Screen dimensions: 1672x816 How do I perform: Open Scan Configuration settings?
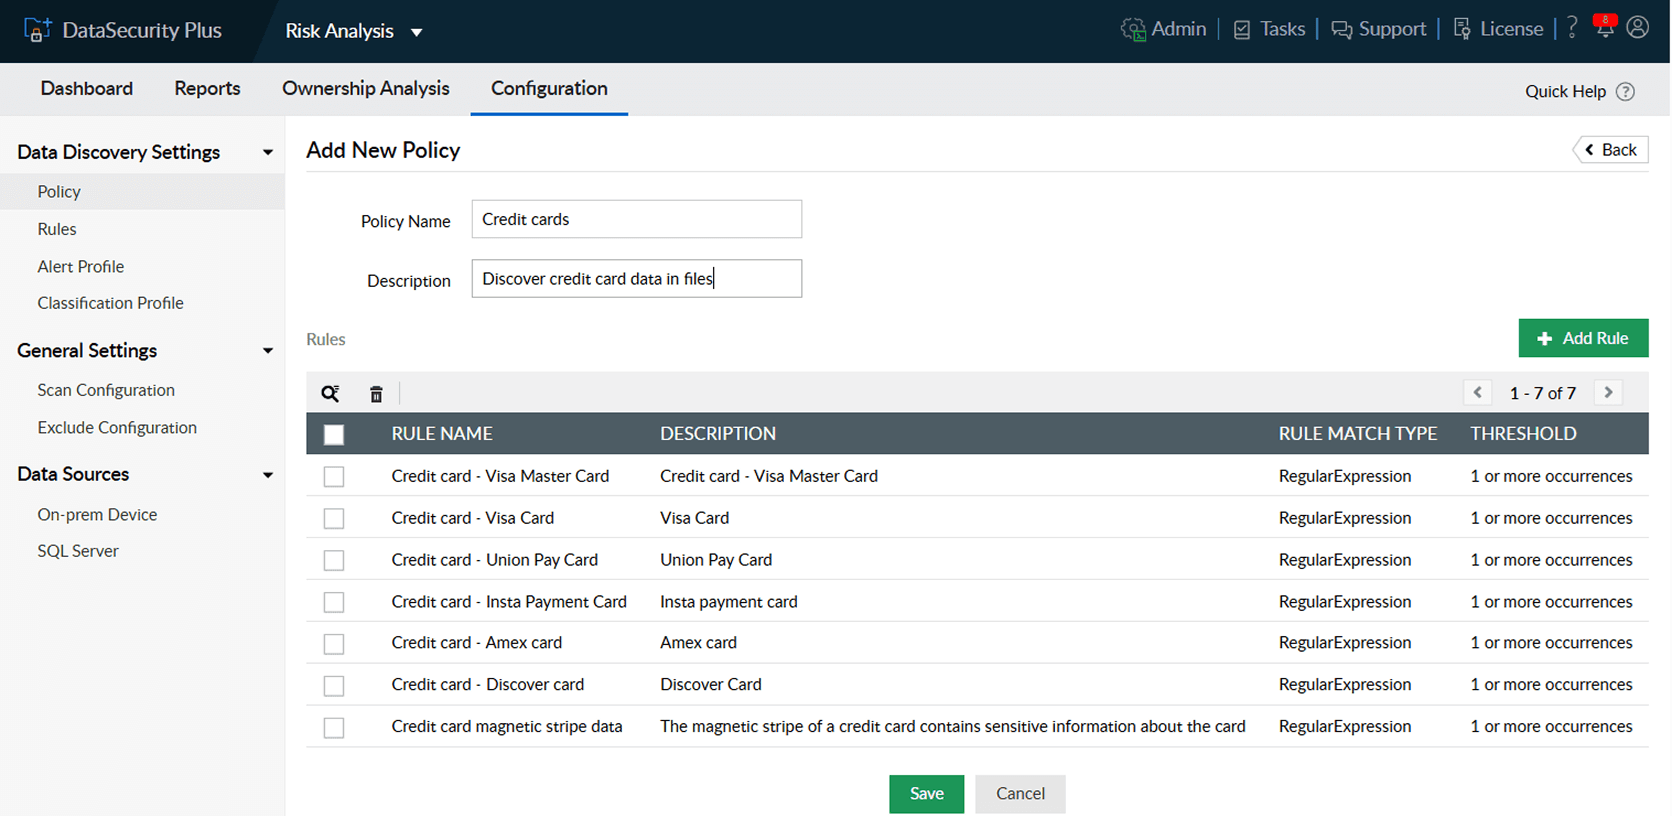[x=106, y=390]
